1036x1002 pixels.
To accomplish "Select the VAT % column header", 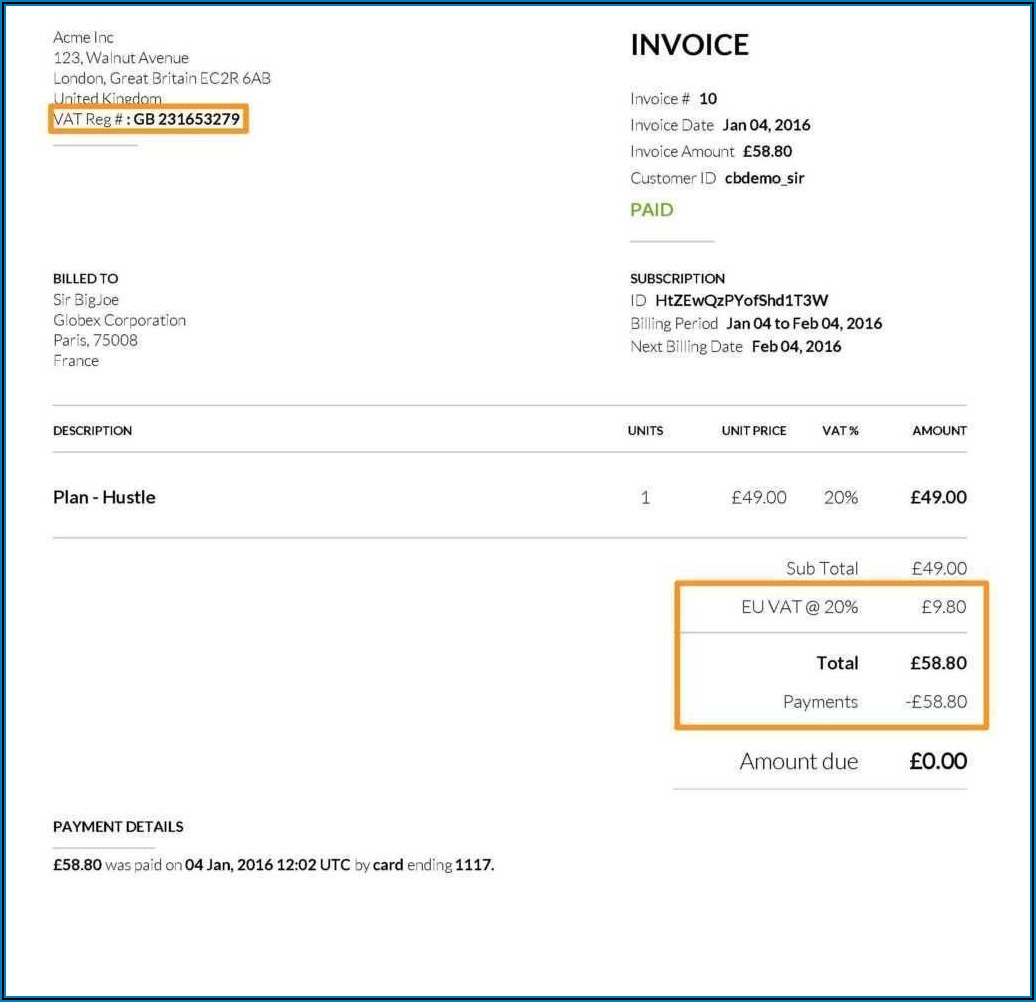I will pyautogui.click(x=840, y=431).
